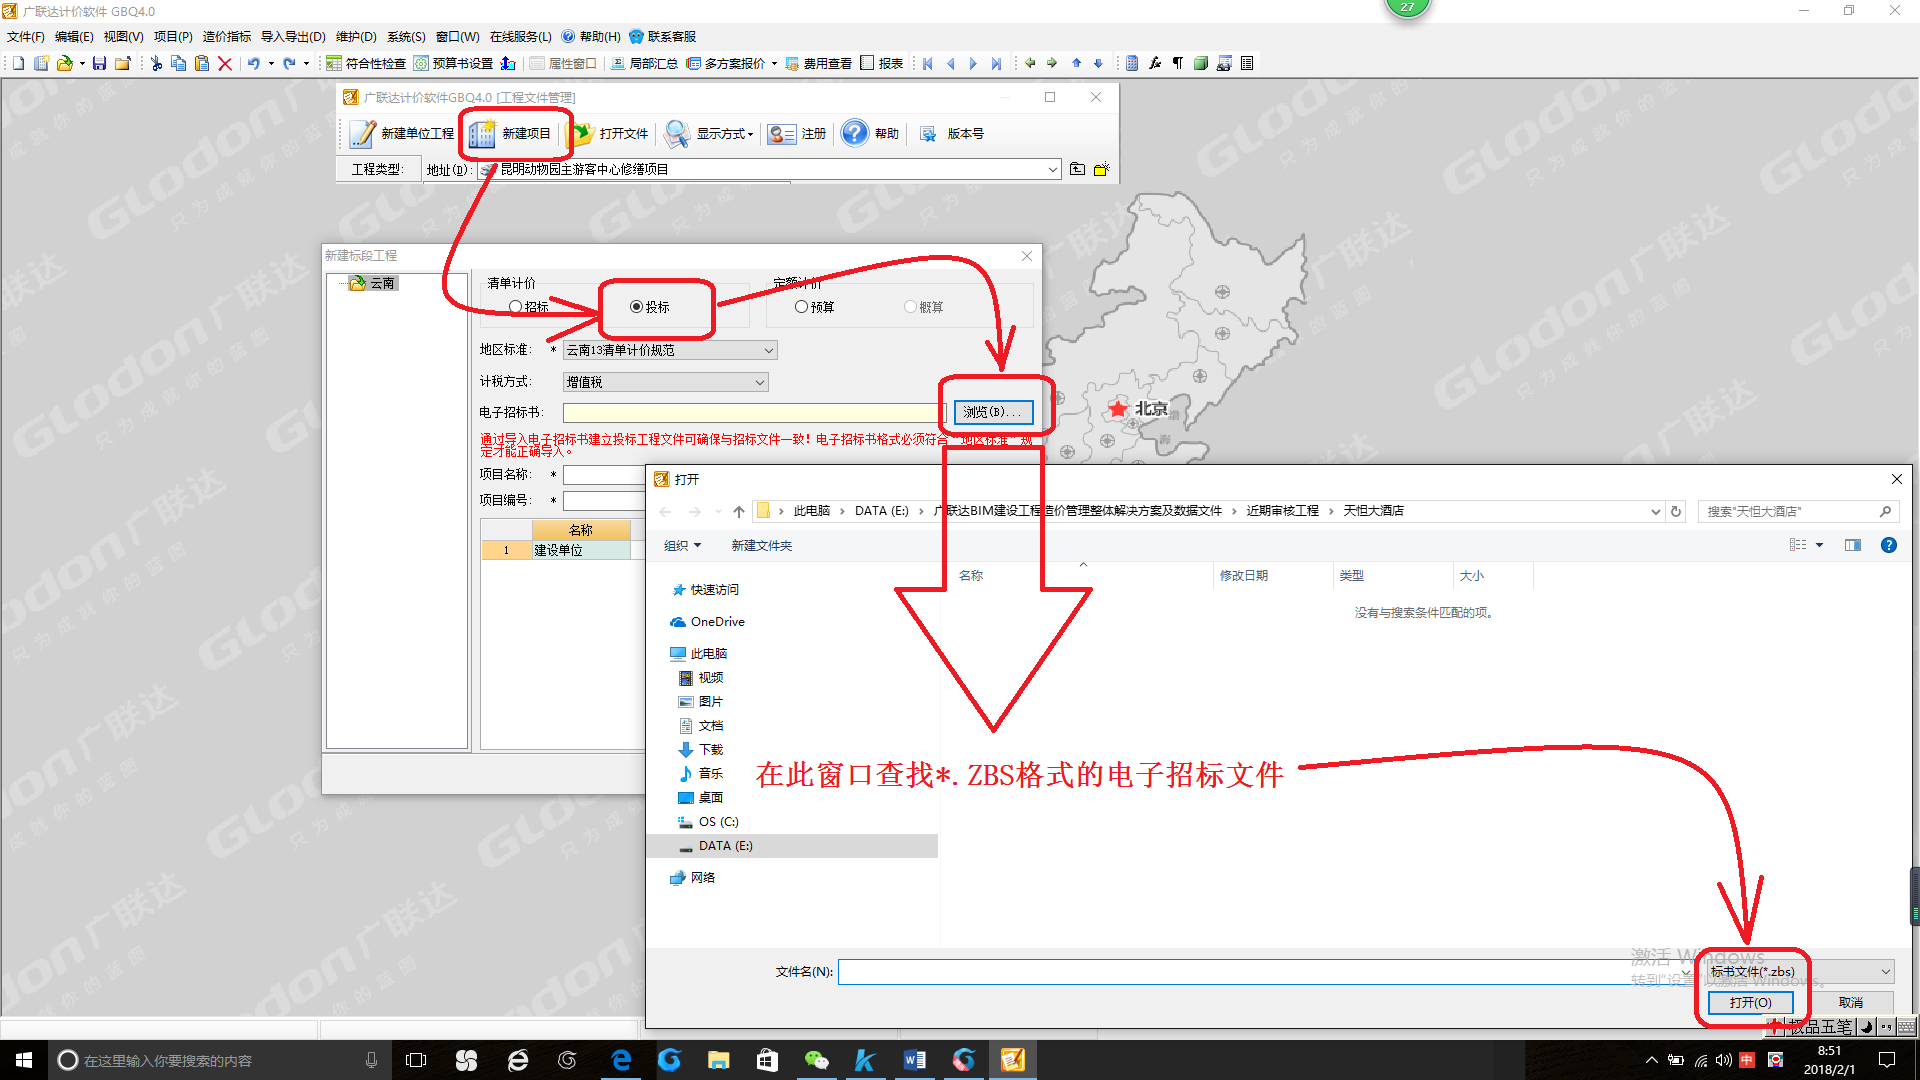This screenshot has width=1920, height=1080.
Task: Open the 项目(P) menu
Action: pyautogui.click(x=173, y=36)
